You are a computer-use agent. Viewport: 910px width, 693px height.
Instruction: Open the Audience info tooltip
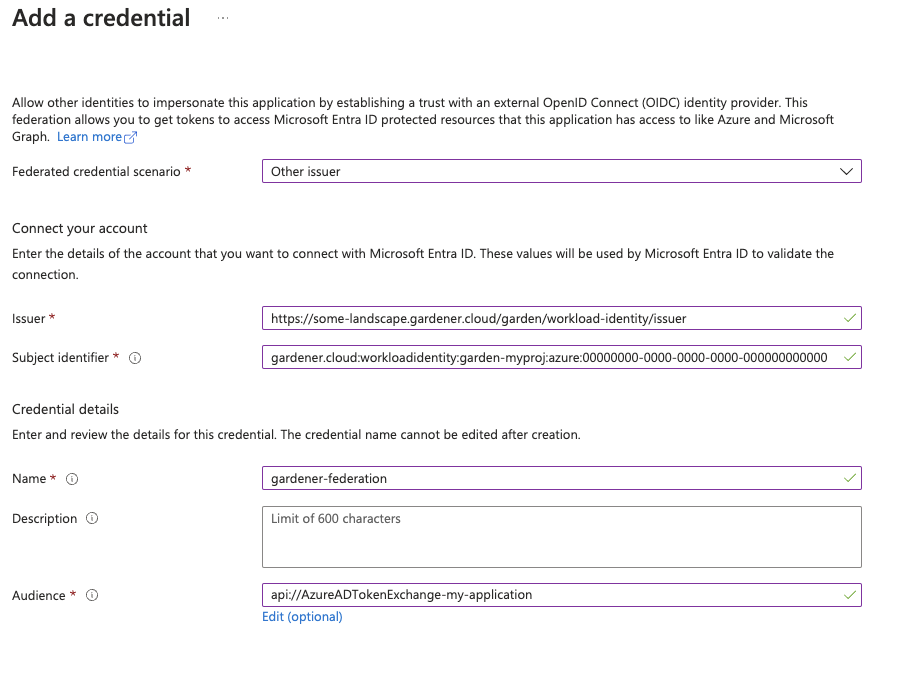pyautogui.click(x=91, y=595)
